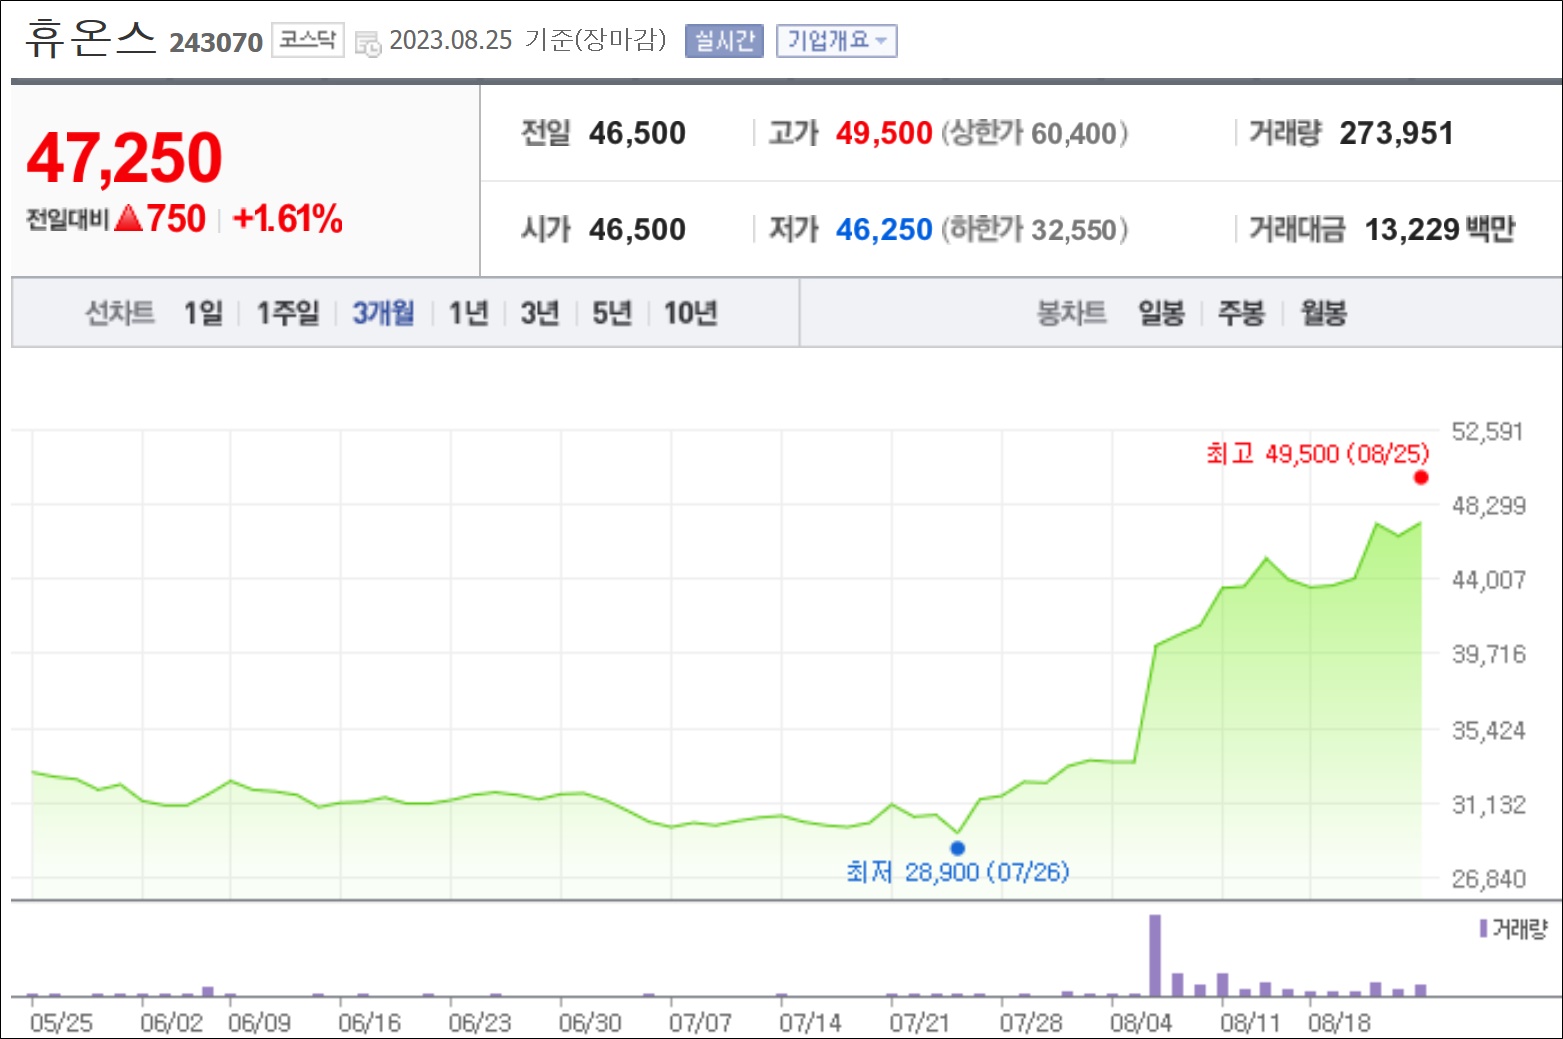This screenshot has height=1039, width=1563.
Task: Click the y-axis label 31,132
Action: [x=1488, y=805]
